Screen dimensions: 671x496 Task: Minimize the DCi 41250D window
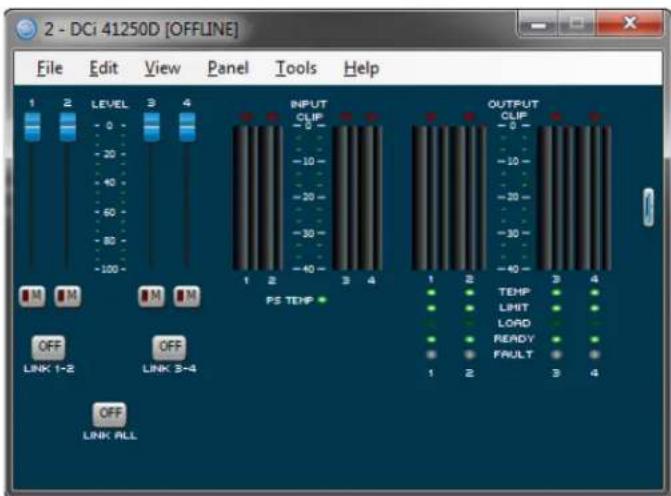click(538, 24)
